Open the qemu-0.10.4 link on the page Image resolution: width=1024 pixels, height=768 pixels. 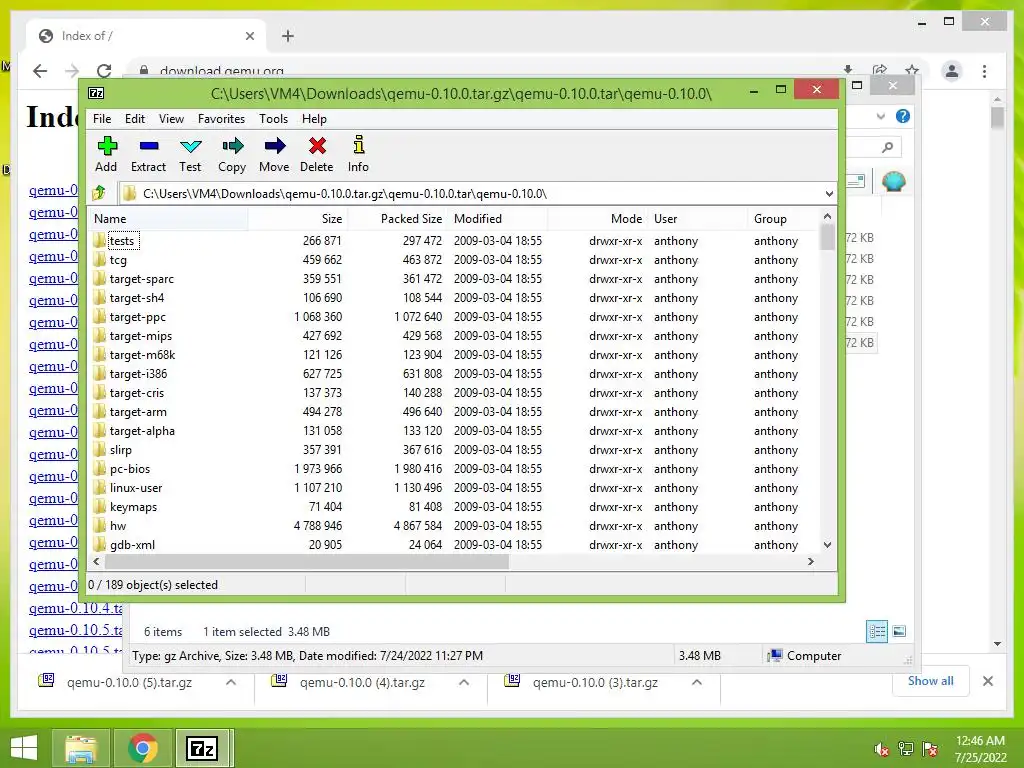click(75, 608)
